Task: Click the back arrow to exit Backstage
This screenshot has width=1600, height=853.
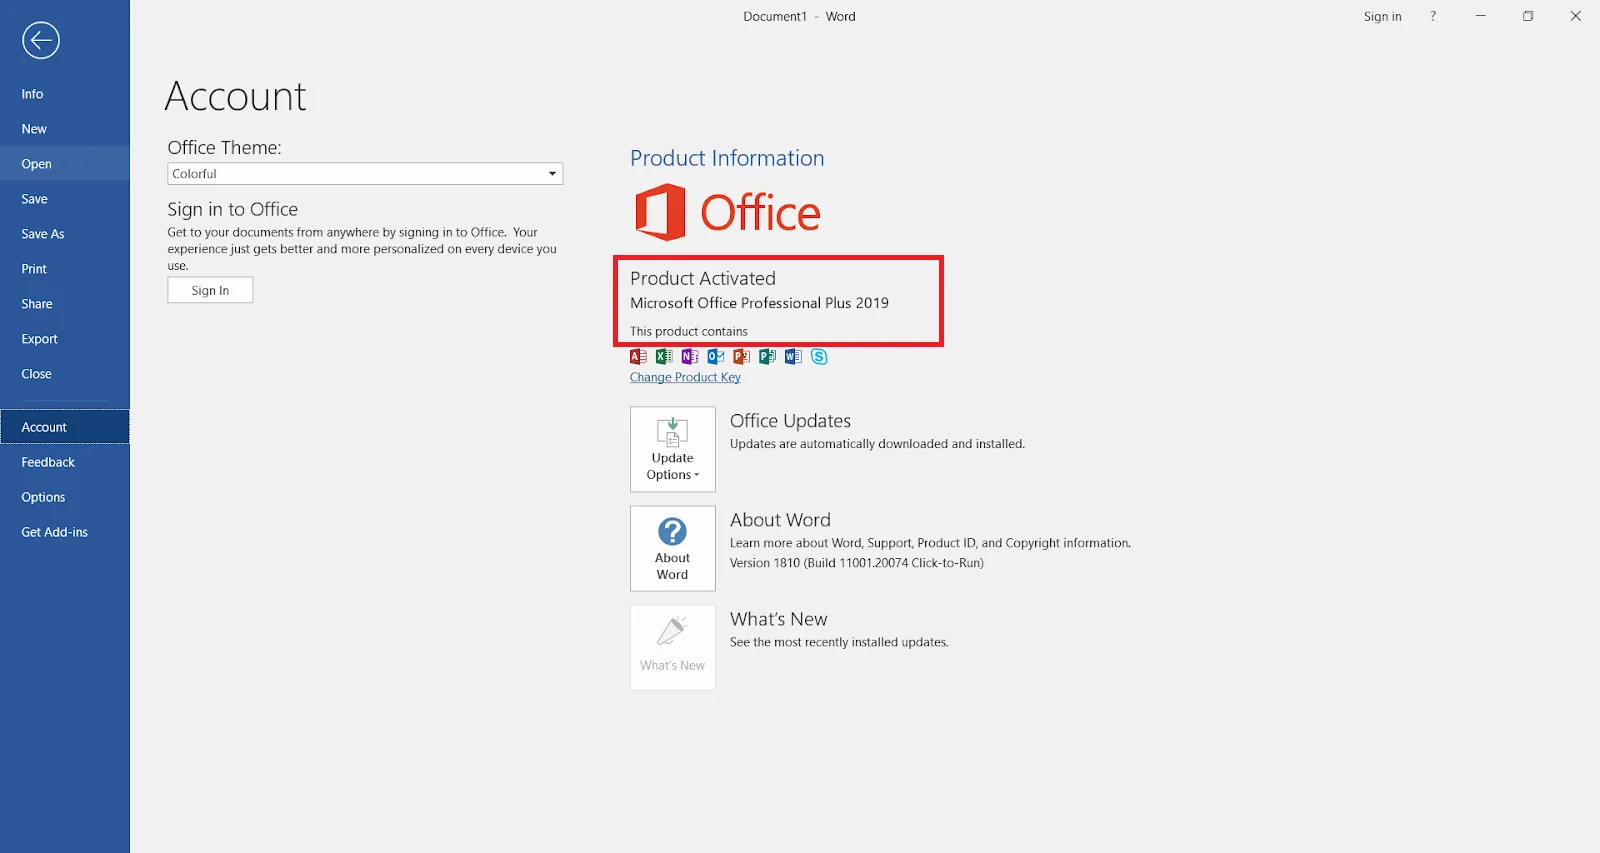Action: tap(41, 41)
